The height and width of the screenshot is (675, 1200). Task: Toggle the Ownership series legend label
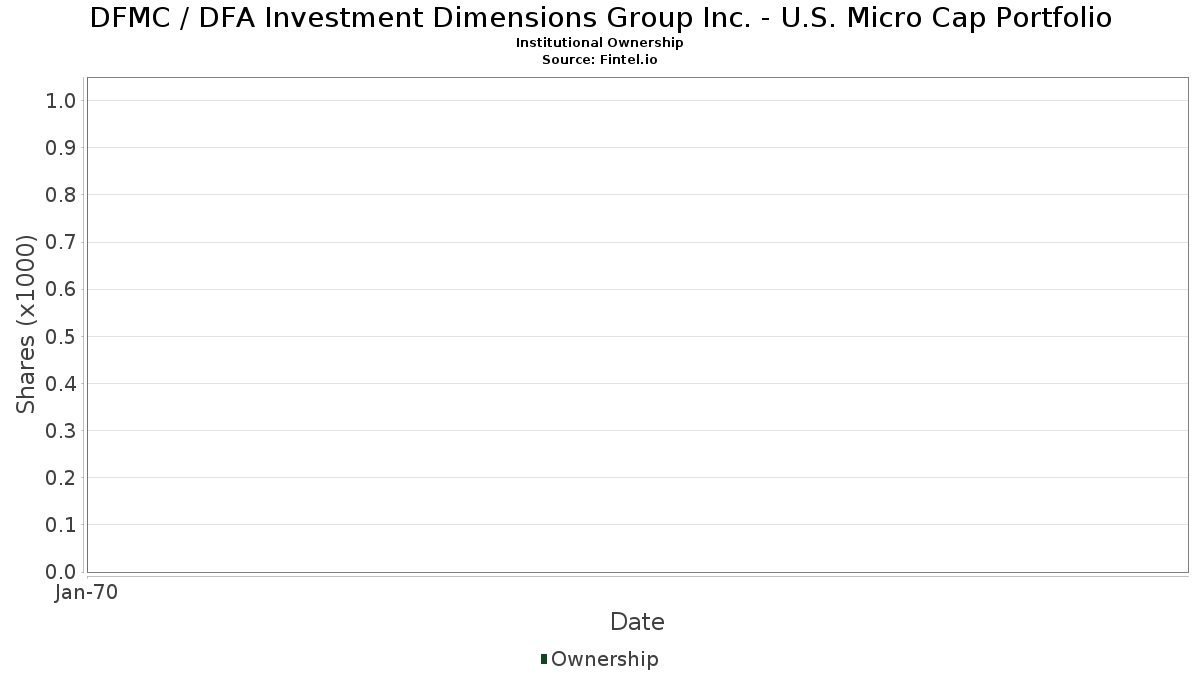coord(604,659)
